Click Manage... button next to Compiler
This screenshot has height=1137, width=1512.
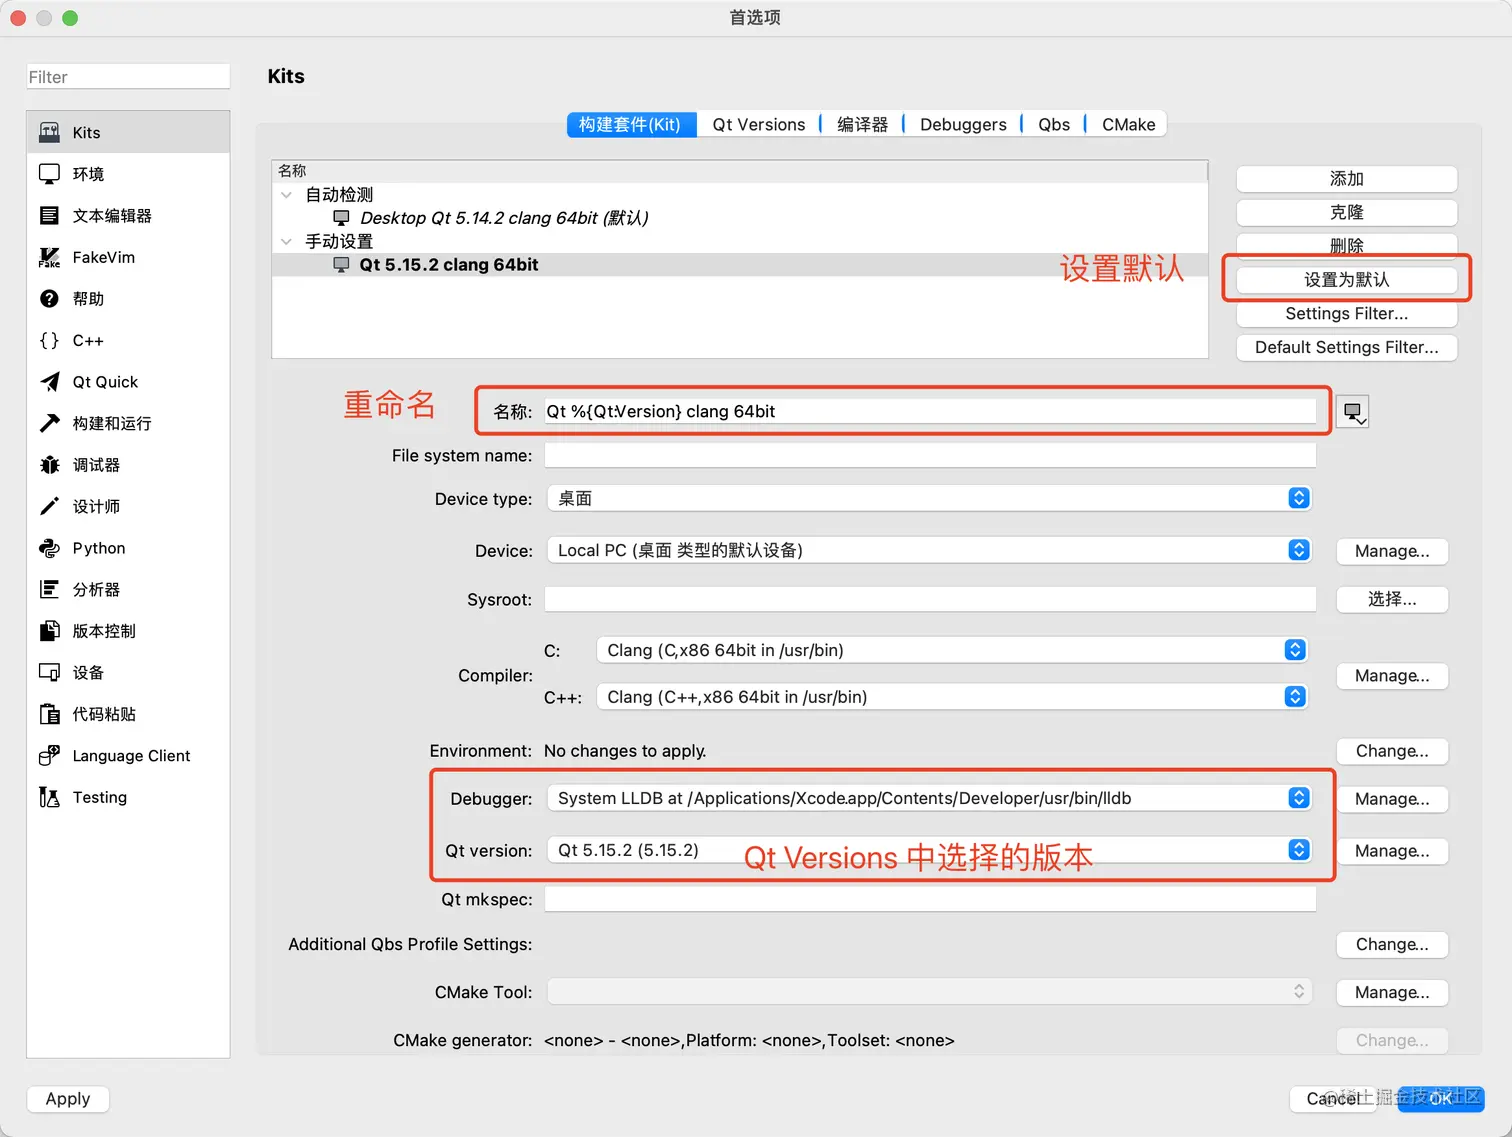(1392, 676)
